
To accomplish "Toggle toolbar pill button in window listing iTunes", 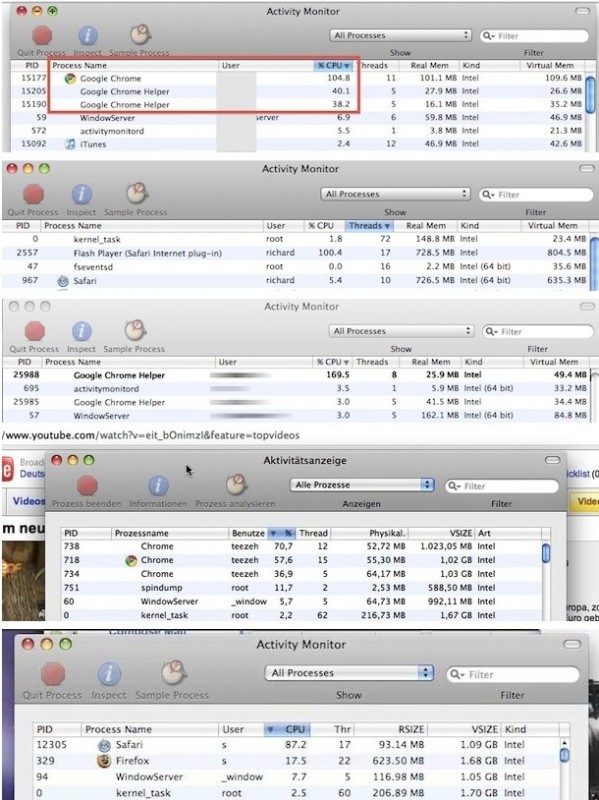I will click(582, 11).
